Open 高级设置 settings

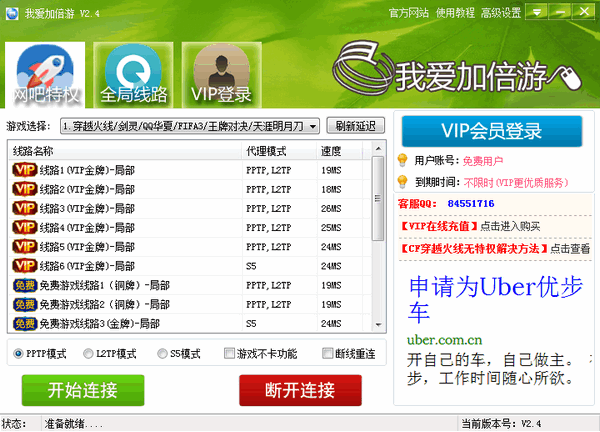click(x=501, y=13)
